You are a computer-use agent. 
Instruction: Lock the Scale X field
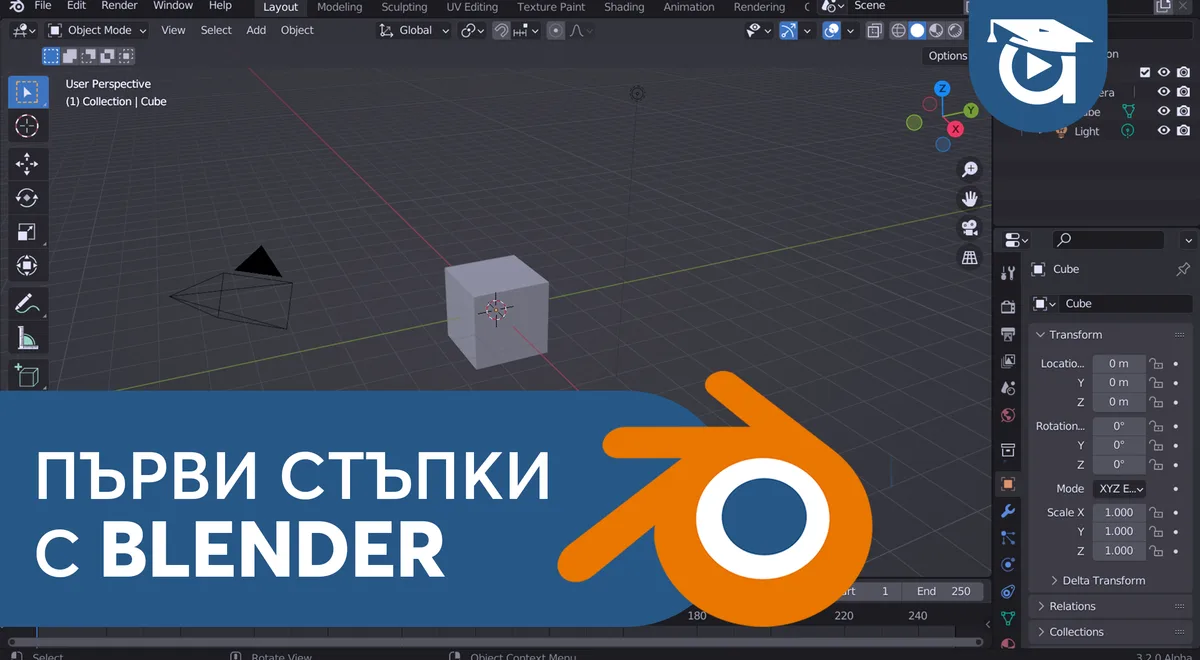tap(1155, 513)
